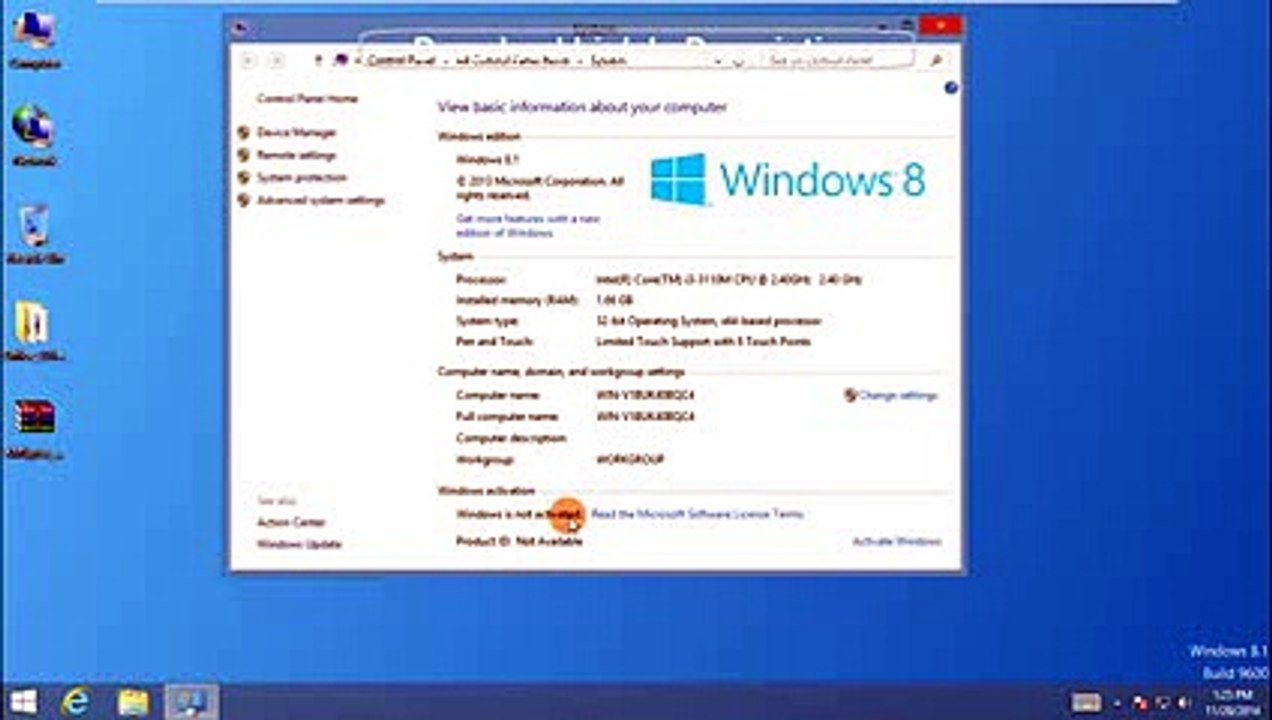The image size is (1272, 720).
Task: Click the Control Panel address bar icon
Action: [x=341, y=61]
